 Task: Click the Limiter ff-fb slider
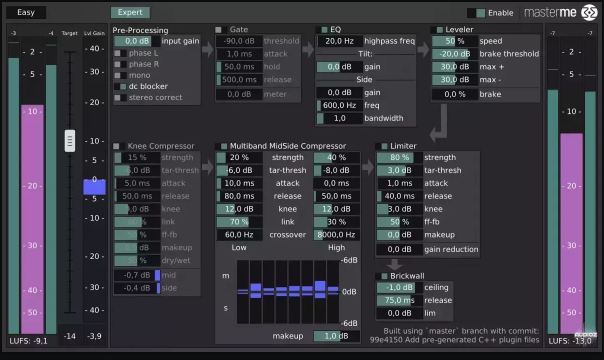(399, 222)
